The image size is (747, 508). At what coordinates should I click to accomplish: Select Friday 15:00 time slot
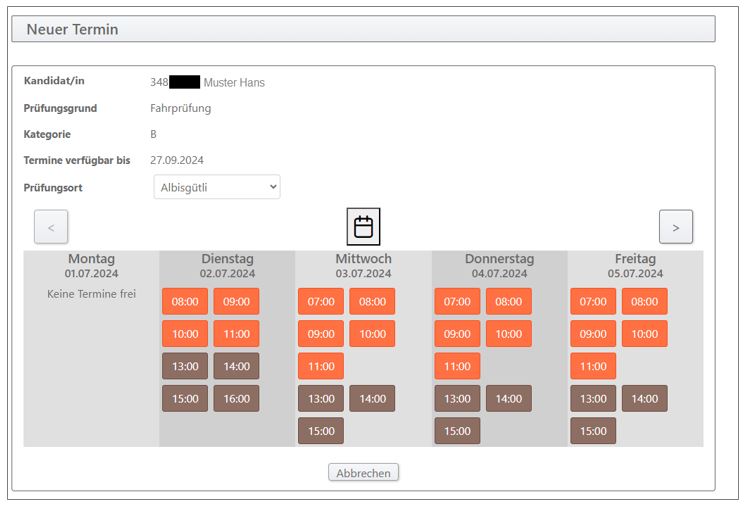(x=593, y=431)
